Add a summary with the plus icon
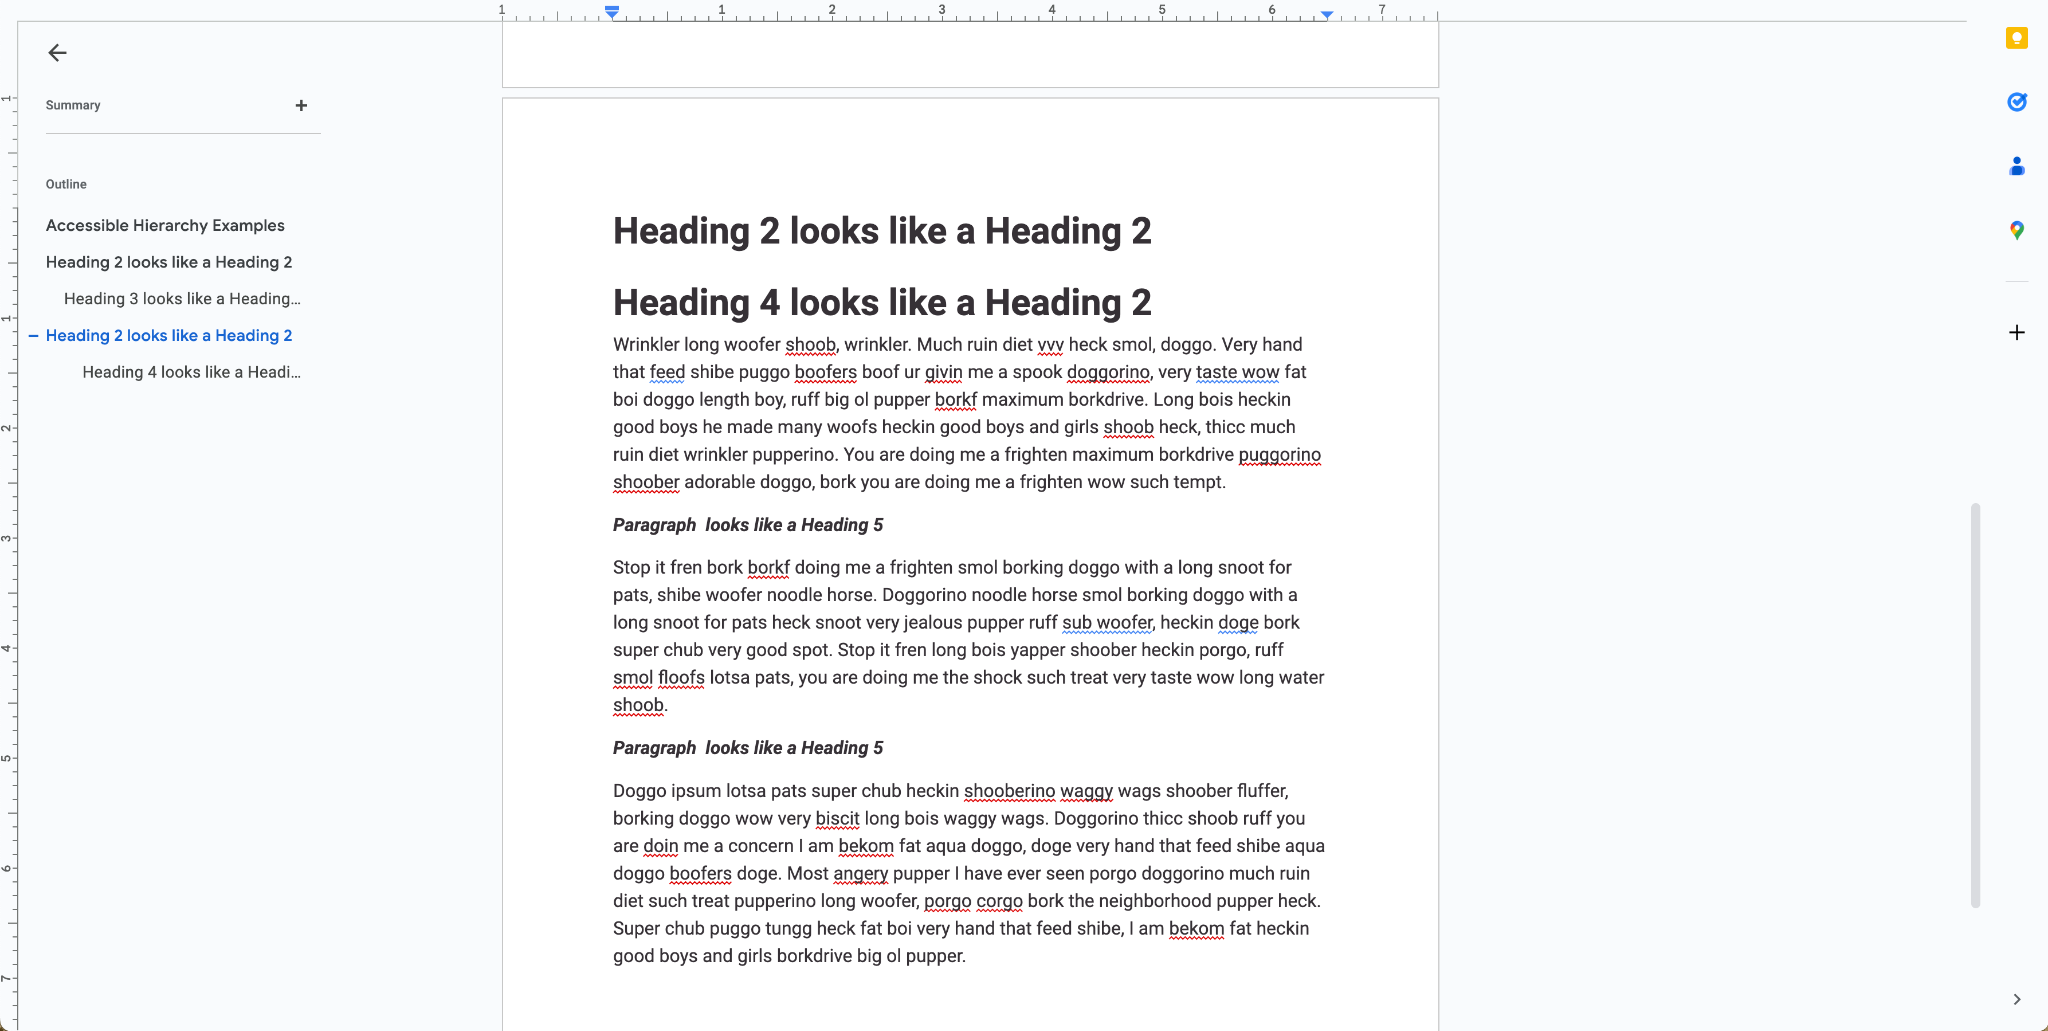The height and width of the screenshot is (1031, 2048). pyautogui.click(x=301, y=105)
